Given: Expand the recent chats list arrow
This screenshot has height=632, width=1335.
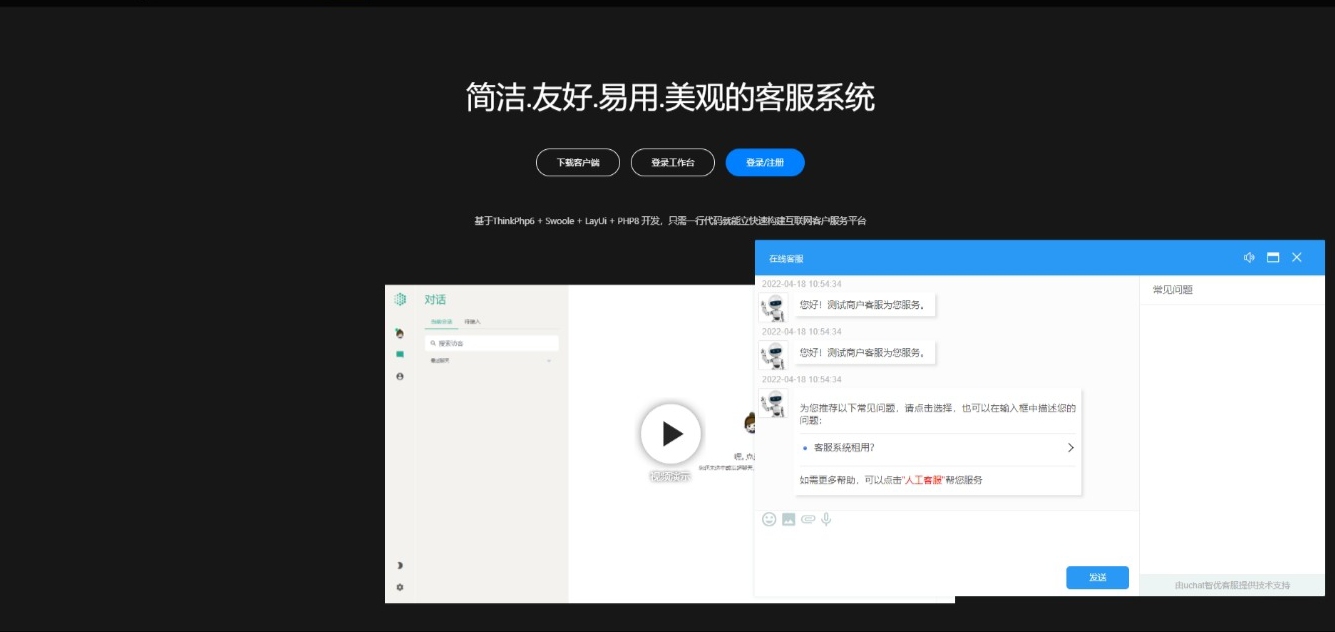Looking at the screenshot, I should pyautogui.click(x=549, y=361).
